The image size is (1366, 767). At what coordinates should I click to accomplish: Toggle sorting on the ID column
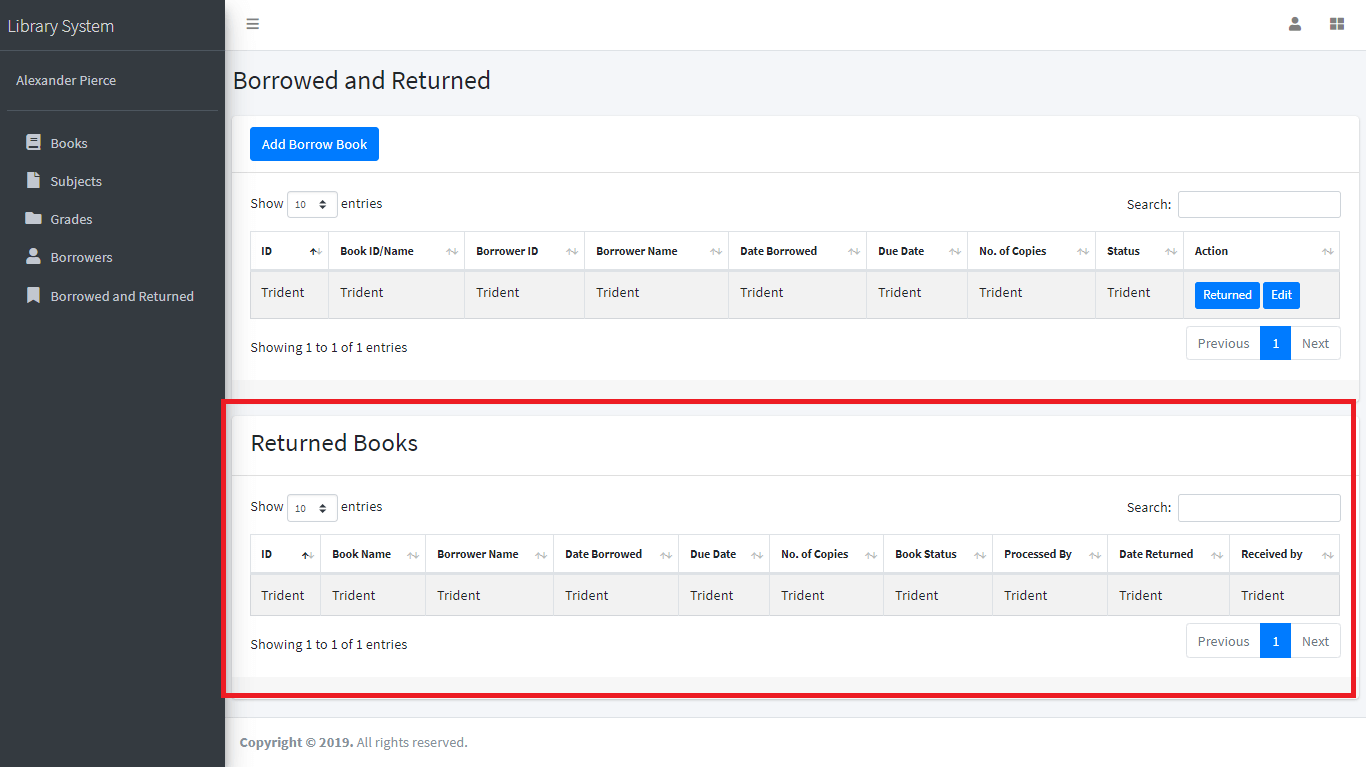pyautogui.click(x=288, y=250)
